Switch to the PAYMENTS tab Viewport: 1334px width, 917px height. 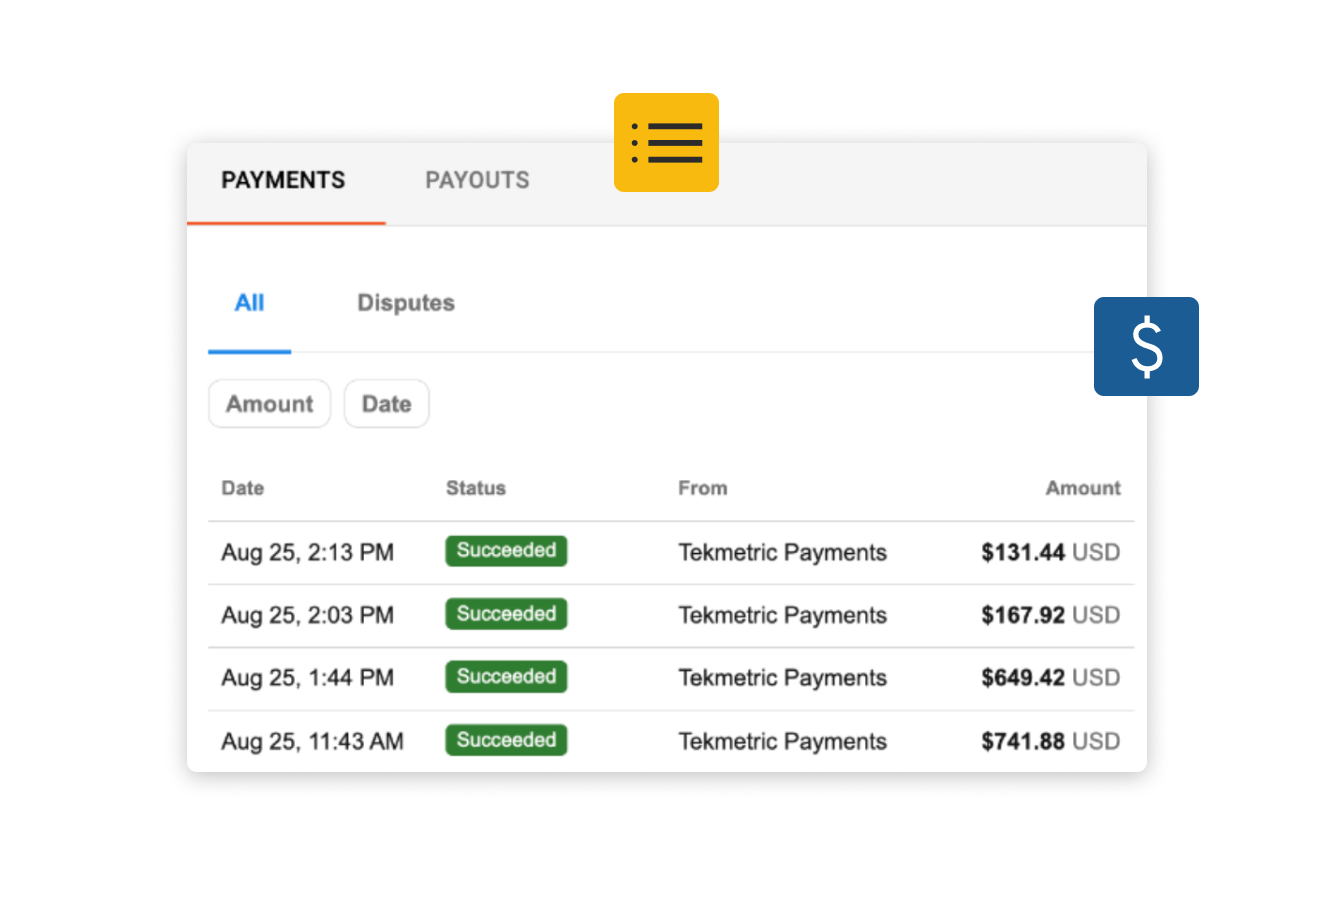(283, 180)
